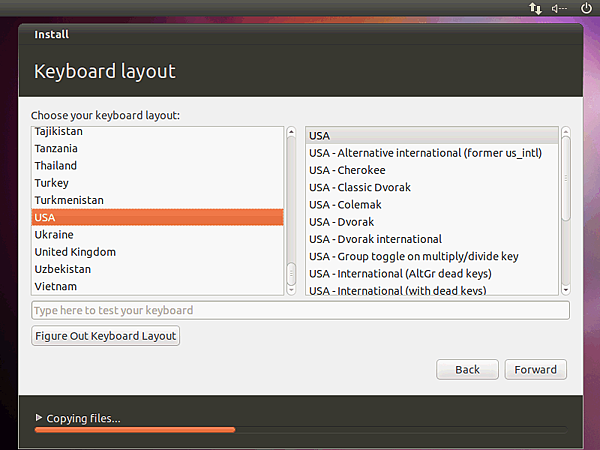The width and height of the screenshot is (600, 450).
Task: Select United Kingdom in the country list
Action: [x=157, y=252]
